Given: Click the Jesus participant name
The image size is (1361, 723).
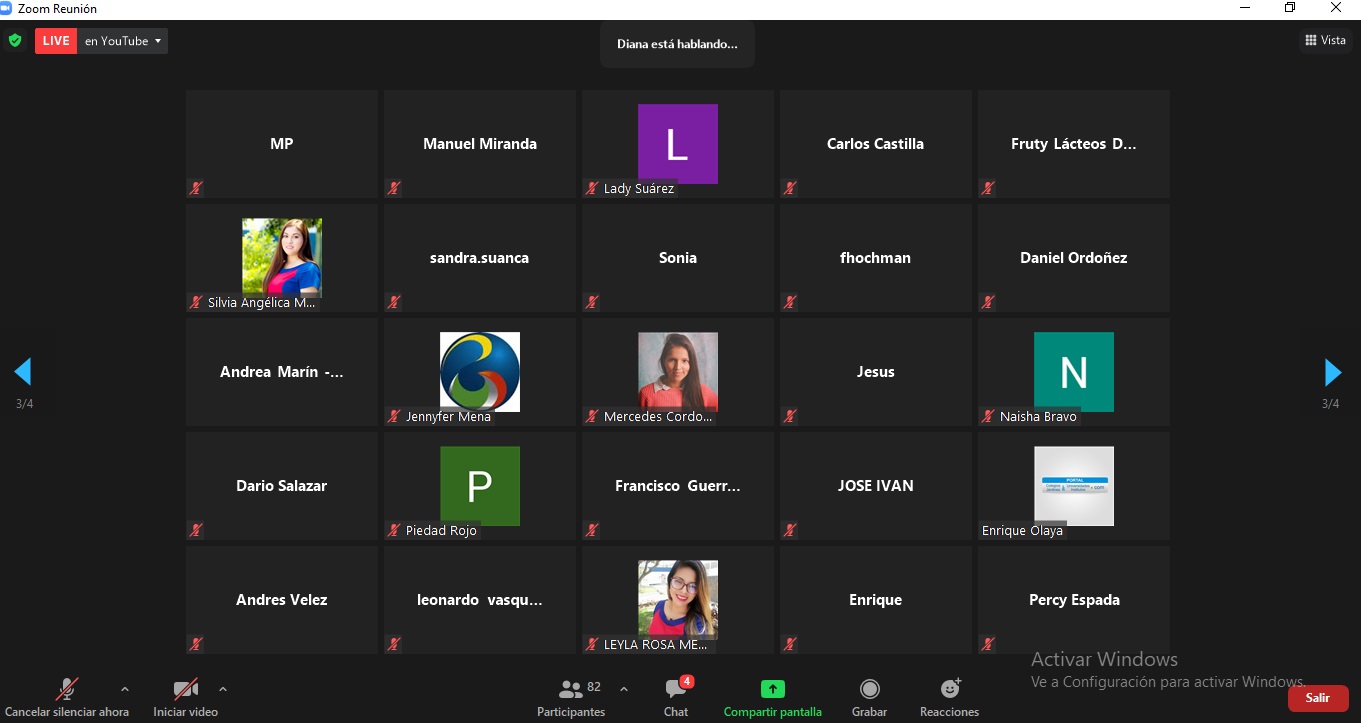Looking at the screenshot, I should pyautogui.click(x=876, y=372).
